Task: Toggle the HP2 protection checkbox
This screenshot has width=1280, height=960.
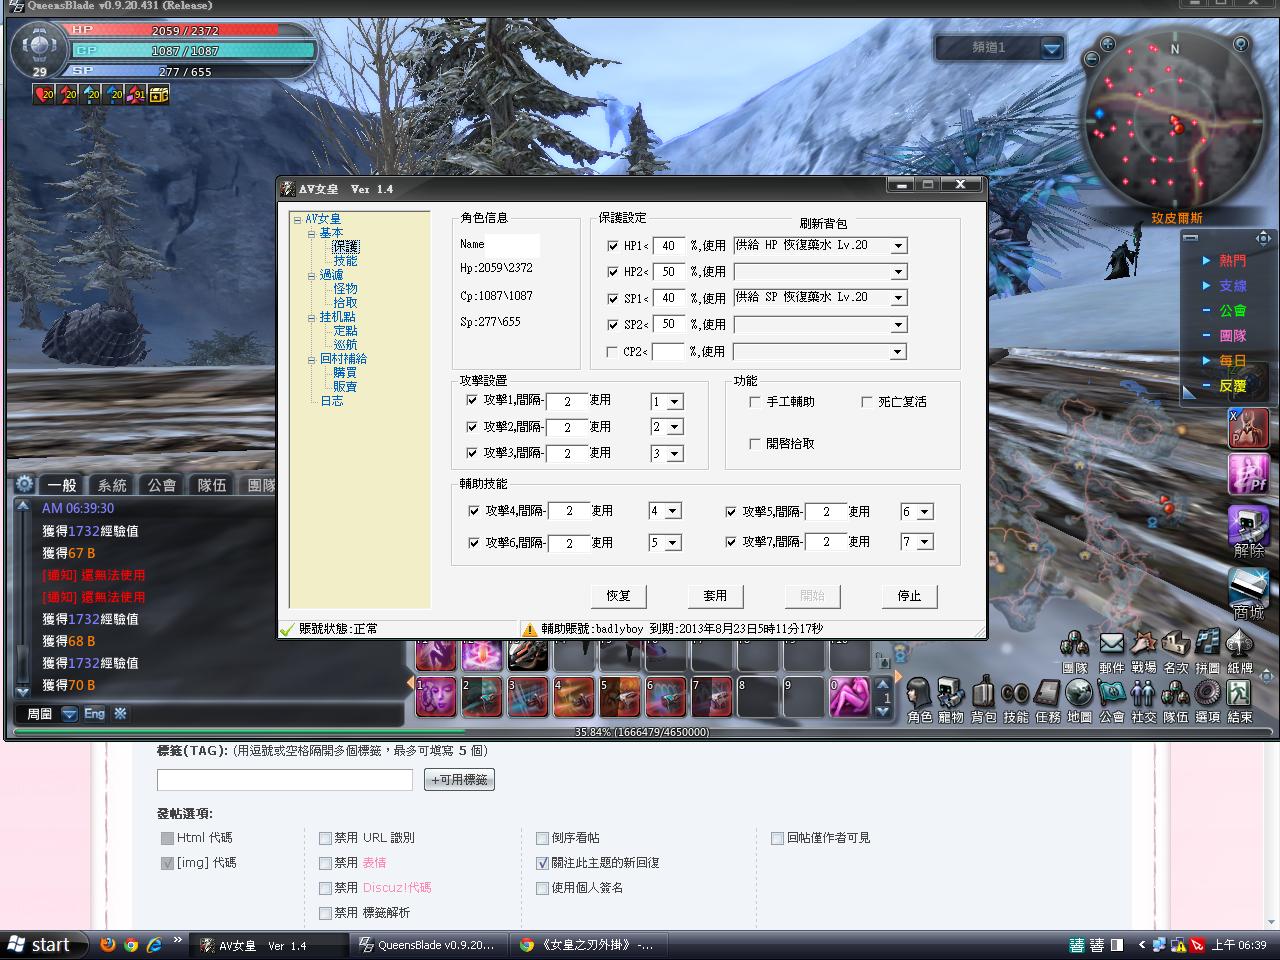Action: tap(613, 272)
